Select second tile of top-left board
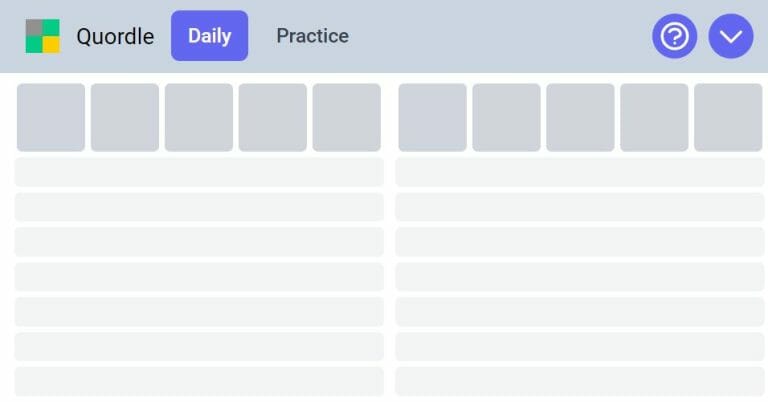Image resolution: width=768 pixels, height=402 pixels. coord(125,118)
